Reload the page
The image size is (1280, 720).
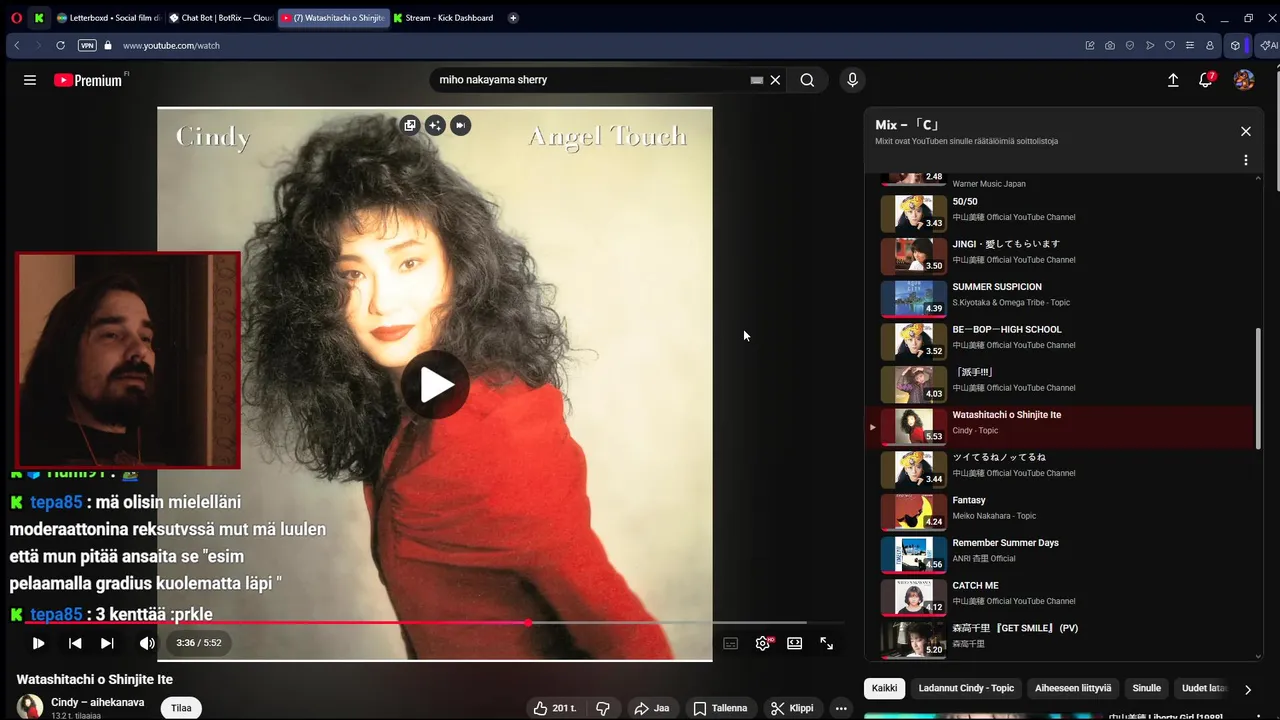[x=60, y=45]
